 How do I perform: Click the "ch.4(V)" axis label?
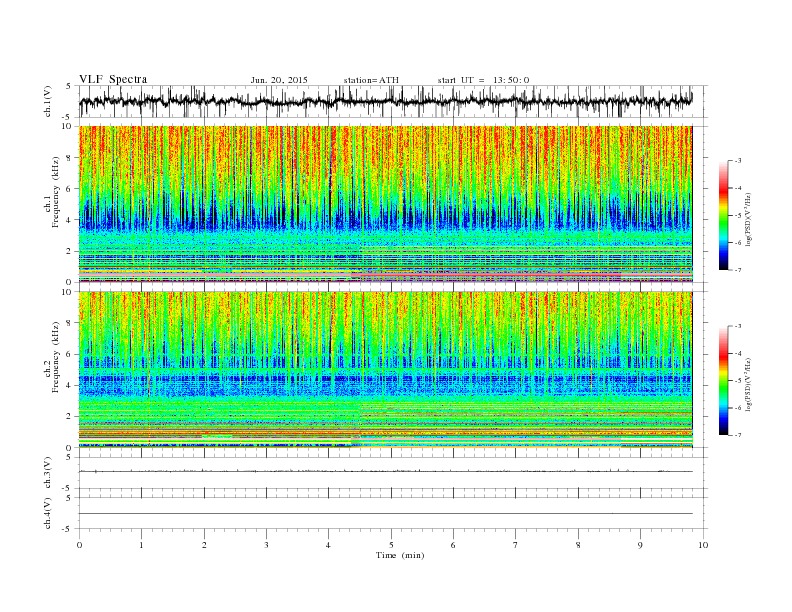[47, 513]
